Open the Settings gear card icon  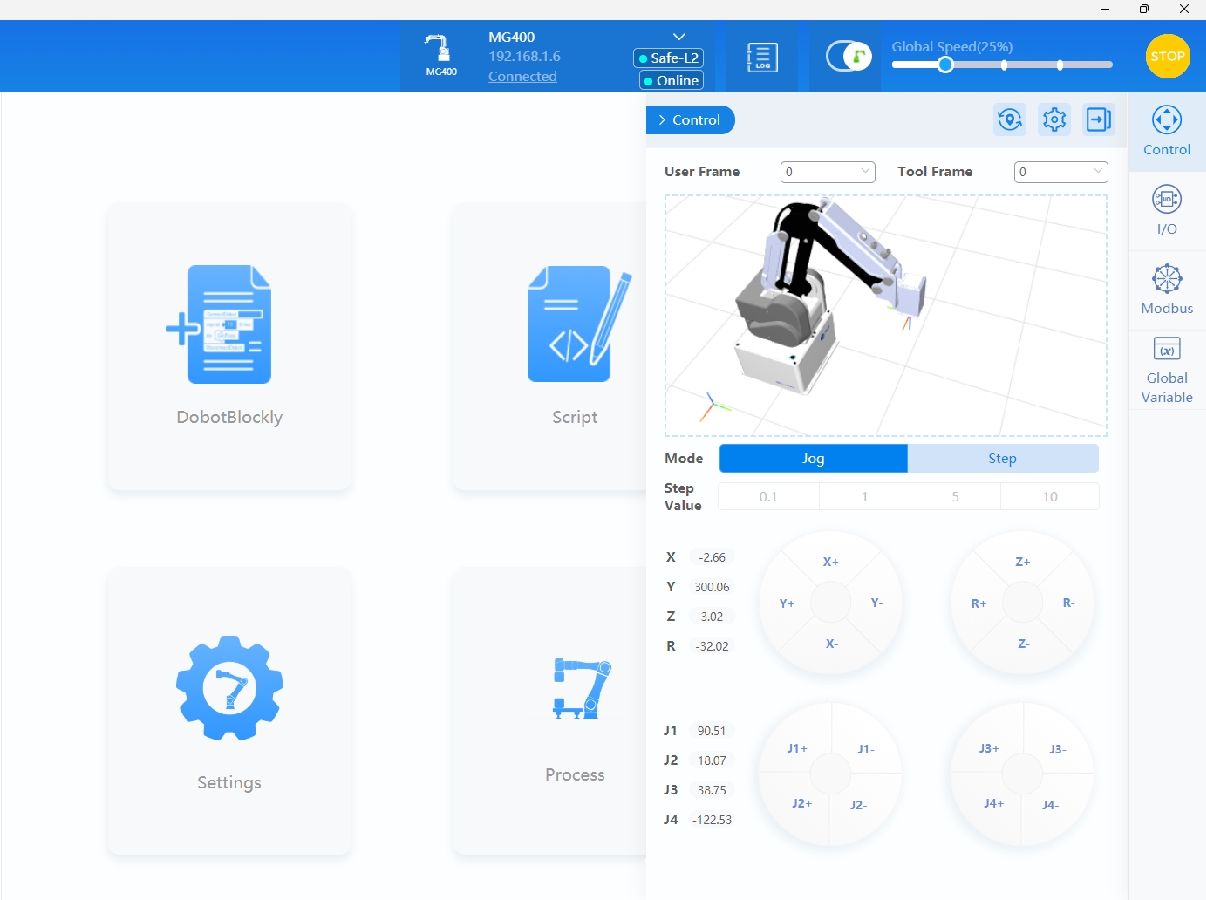click(x=229, y=688)
